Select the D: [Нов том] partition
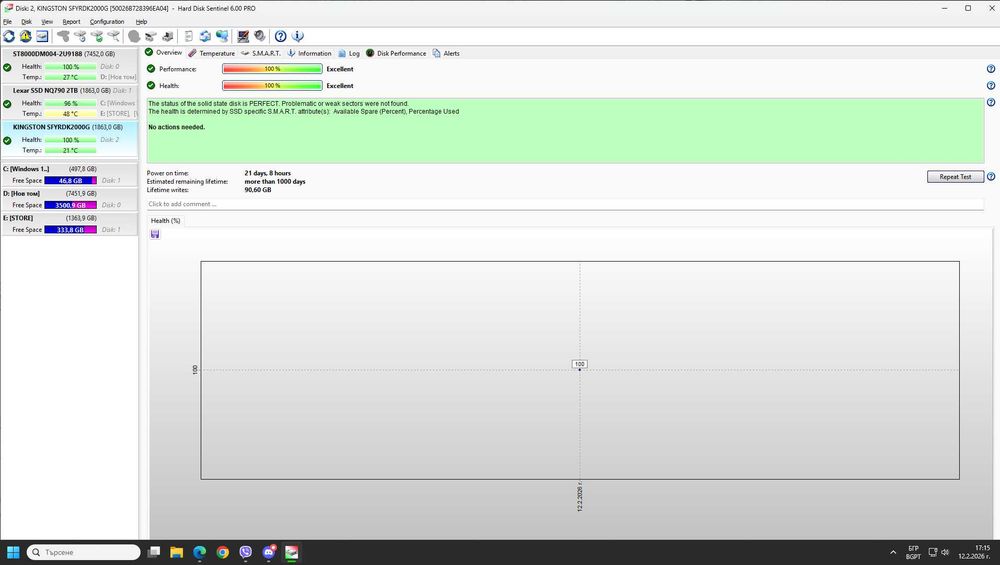Screen dimensions: 1000x565 [70, 199]
